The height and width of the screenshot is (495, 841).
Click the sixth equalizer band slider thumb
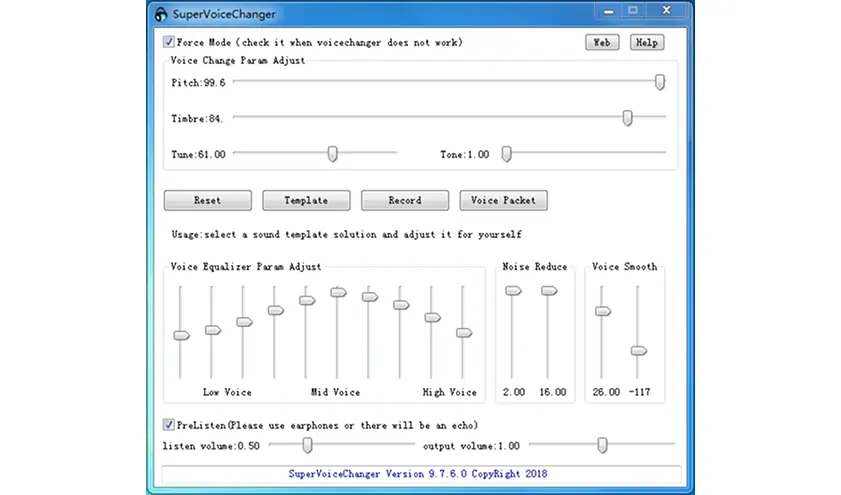338,292
